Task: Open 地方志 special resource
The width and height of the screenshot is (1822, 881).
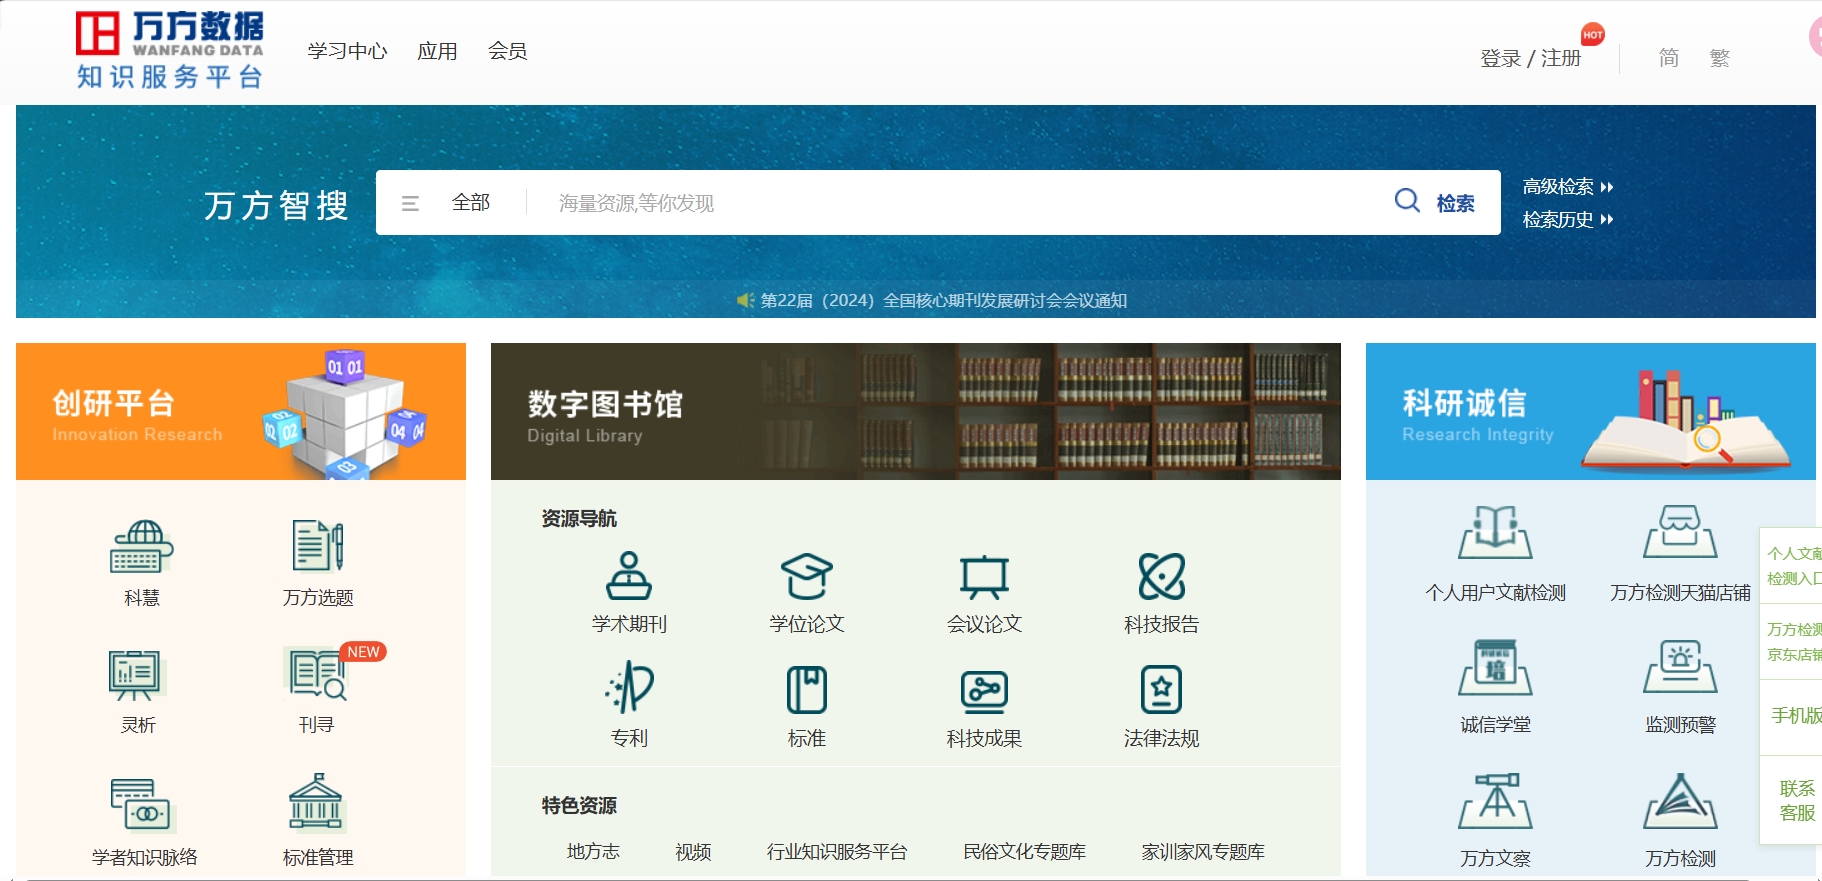Action: [x=593, y=852]
